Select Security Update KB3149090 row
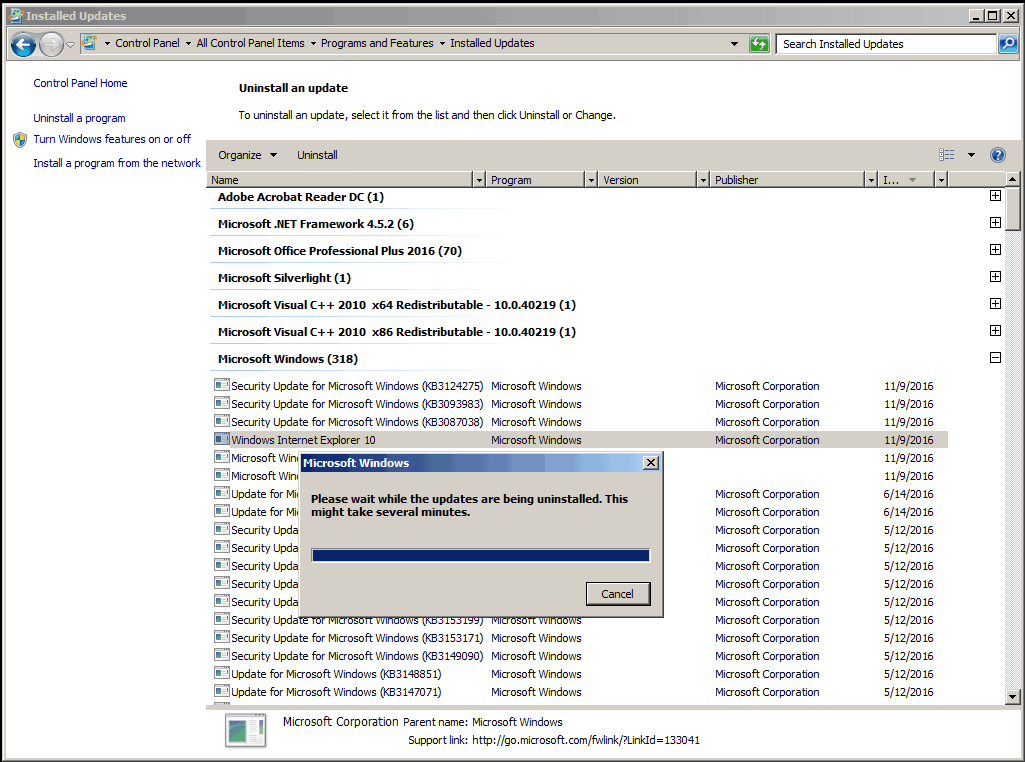1025x762 pixels. pyautogui.click(x=578, y=655)
